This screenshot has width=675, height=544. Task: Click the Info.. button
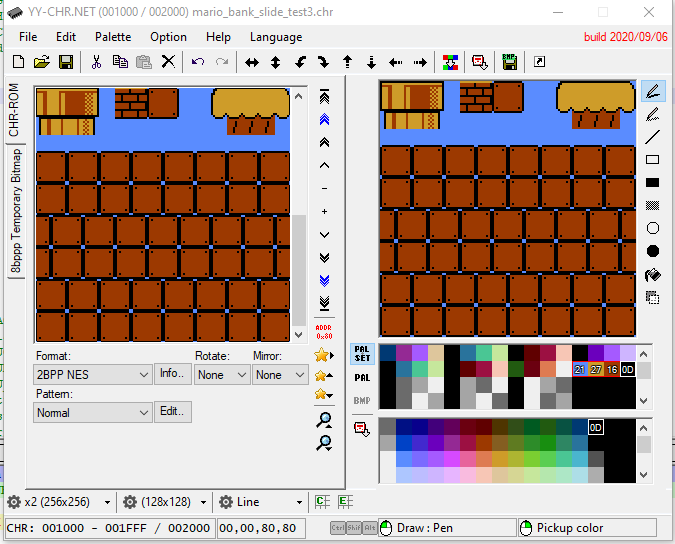pos(173,374)
